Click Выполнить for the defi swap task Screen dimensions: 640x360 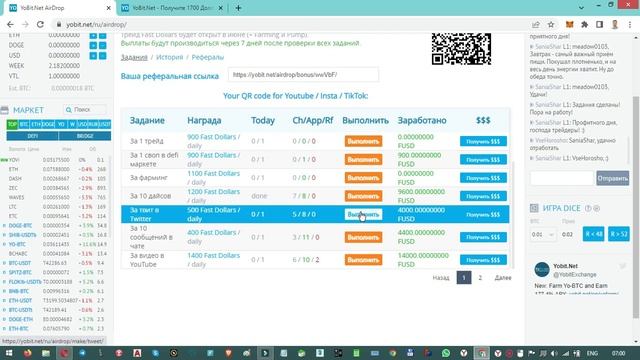pyautogui.click(x=363, y=160)
